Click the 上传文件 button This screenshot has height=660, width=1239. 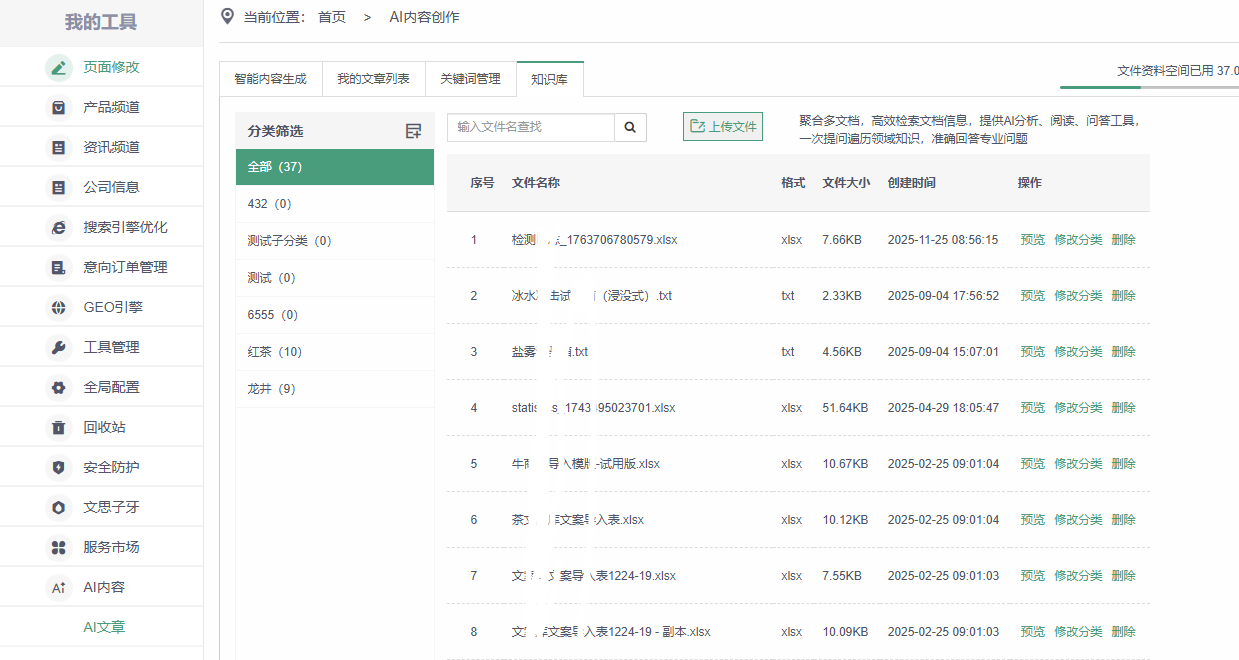coord(723,127)
